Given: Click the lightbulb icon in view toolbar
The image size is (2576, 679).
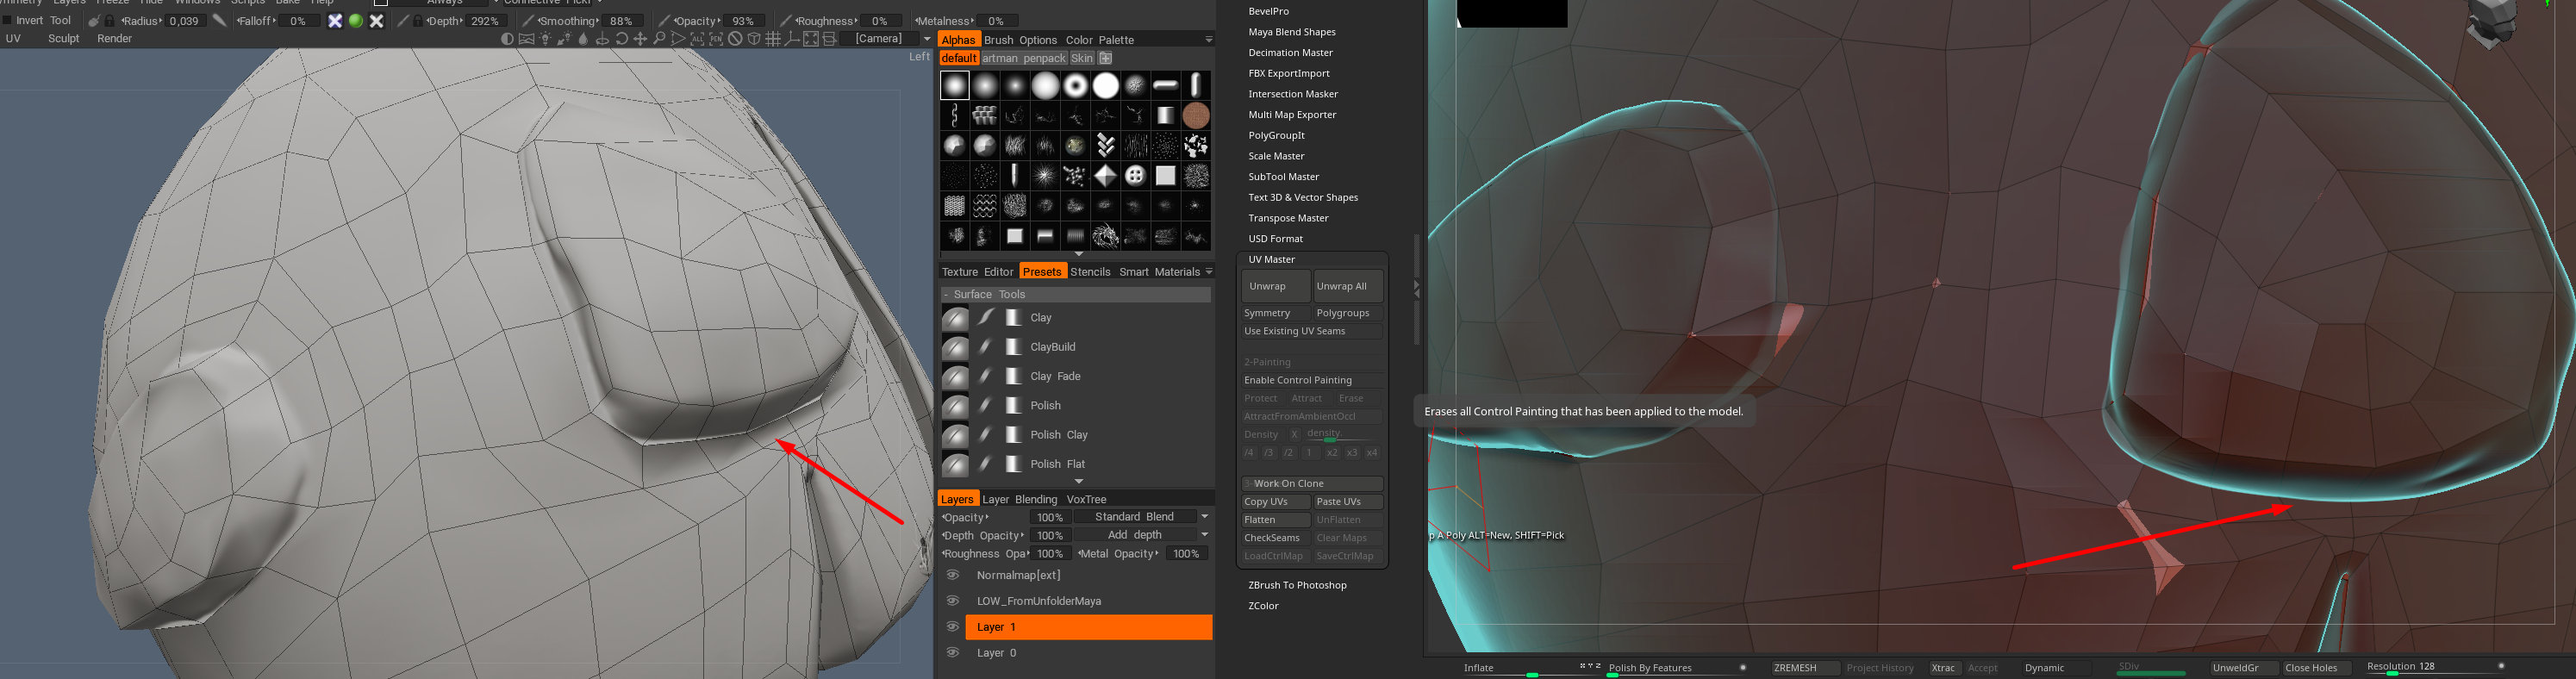Looking at the screenshot, I should click(545, 39).
